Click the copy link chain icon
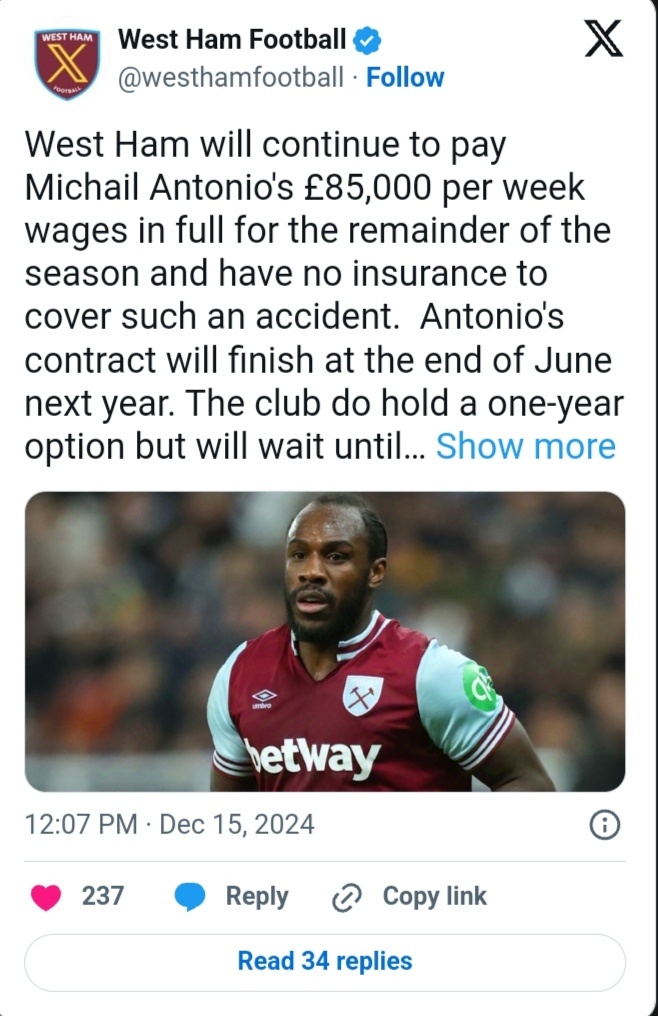This screenshot has height=1016, width=658. tap(345, 897)
